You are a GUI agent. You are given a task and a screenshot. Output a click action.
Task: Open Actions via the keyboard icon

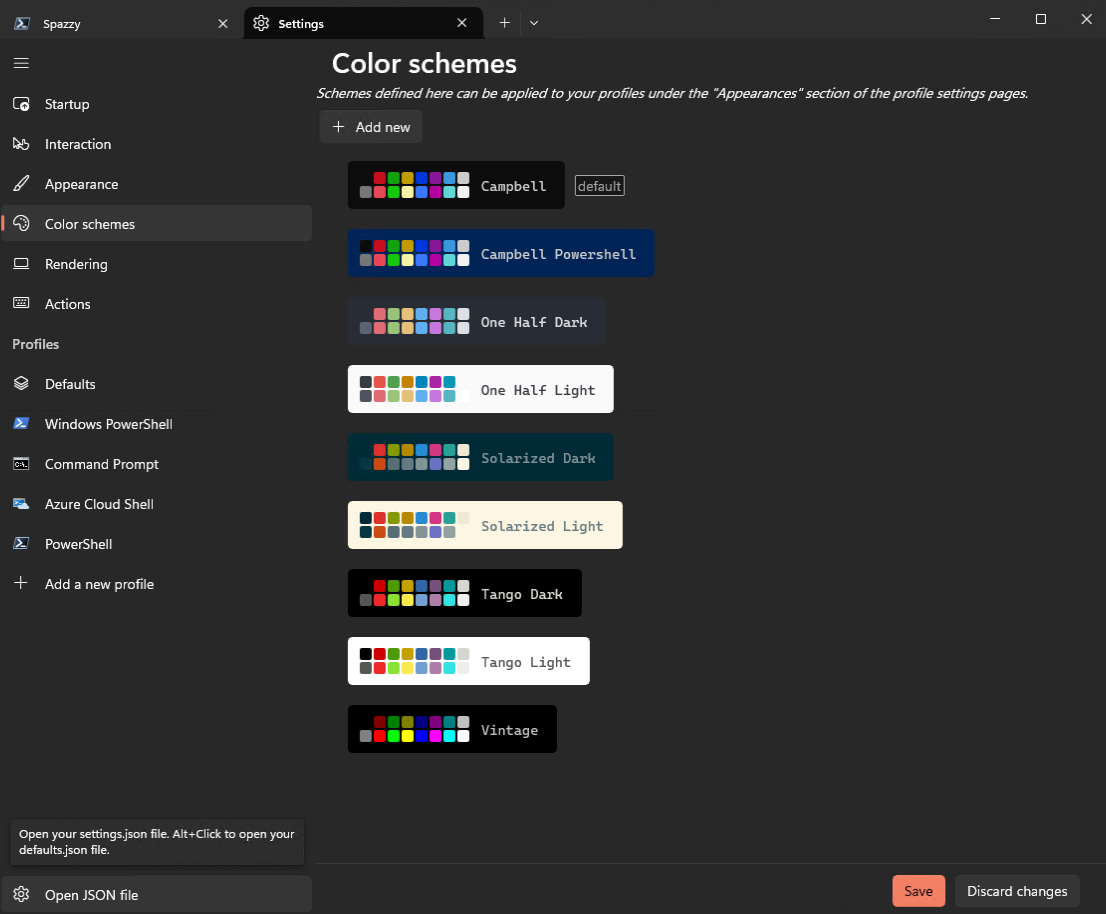(x=21, y=304)
